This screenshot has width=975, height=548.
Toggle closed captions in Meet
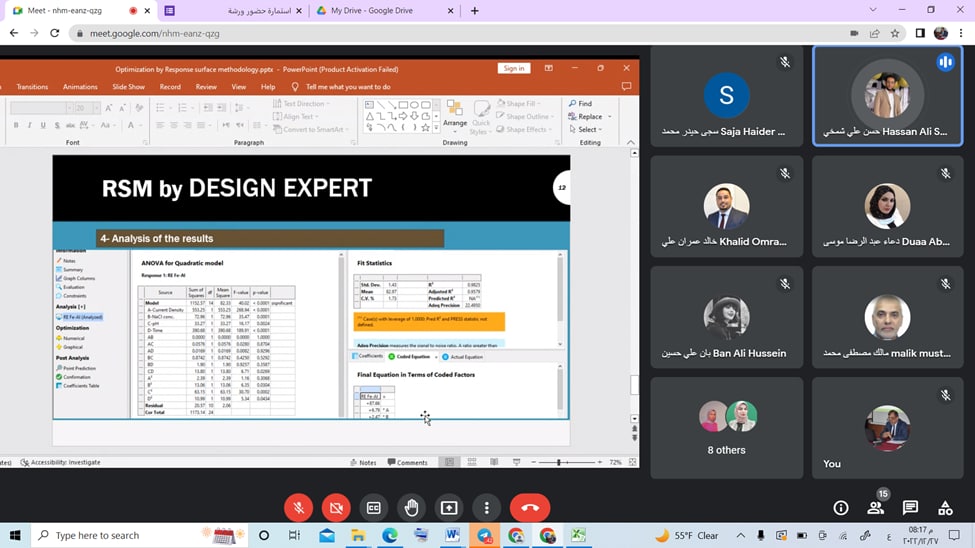[x=374, y=507]
